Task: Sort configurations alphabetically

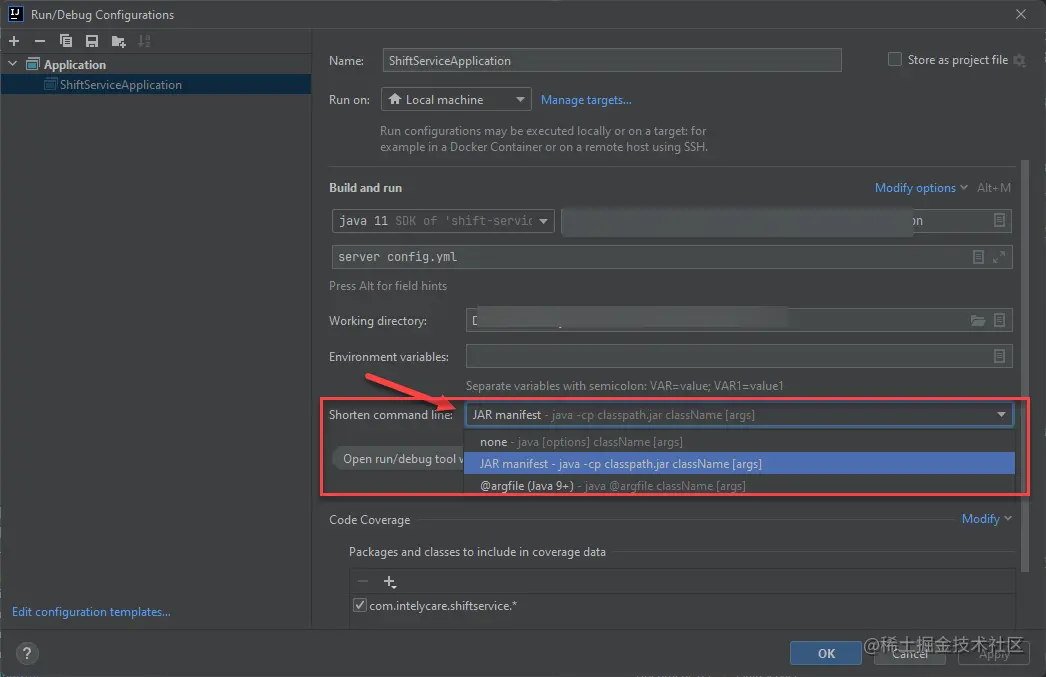Action: coord(144,41)
